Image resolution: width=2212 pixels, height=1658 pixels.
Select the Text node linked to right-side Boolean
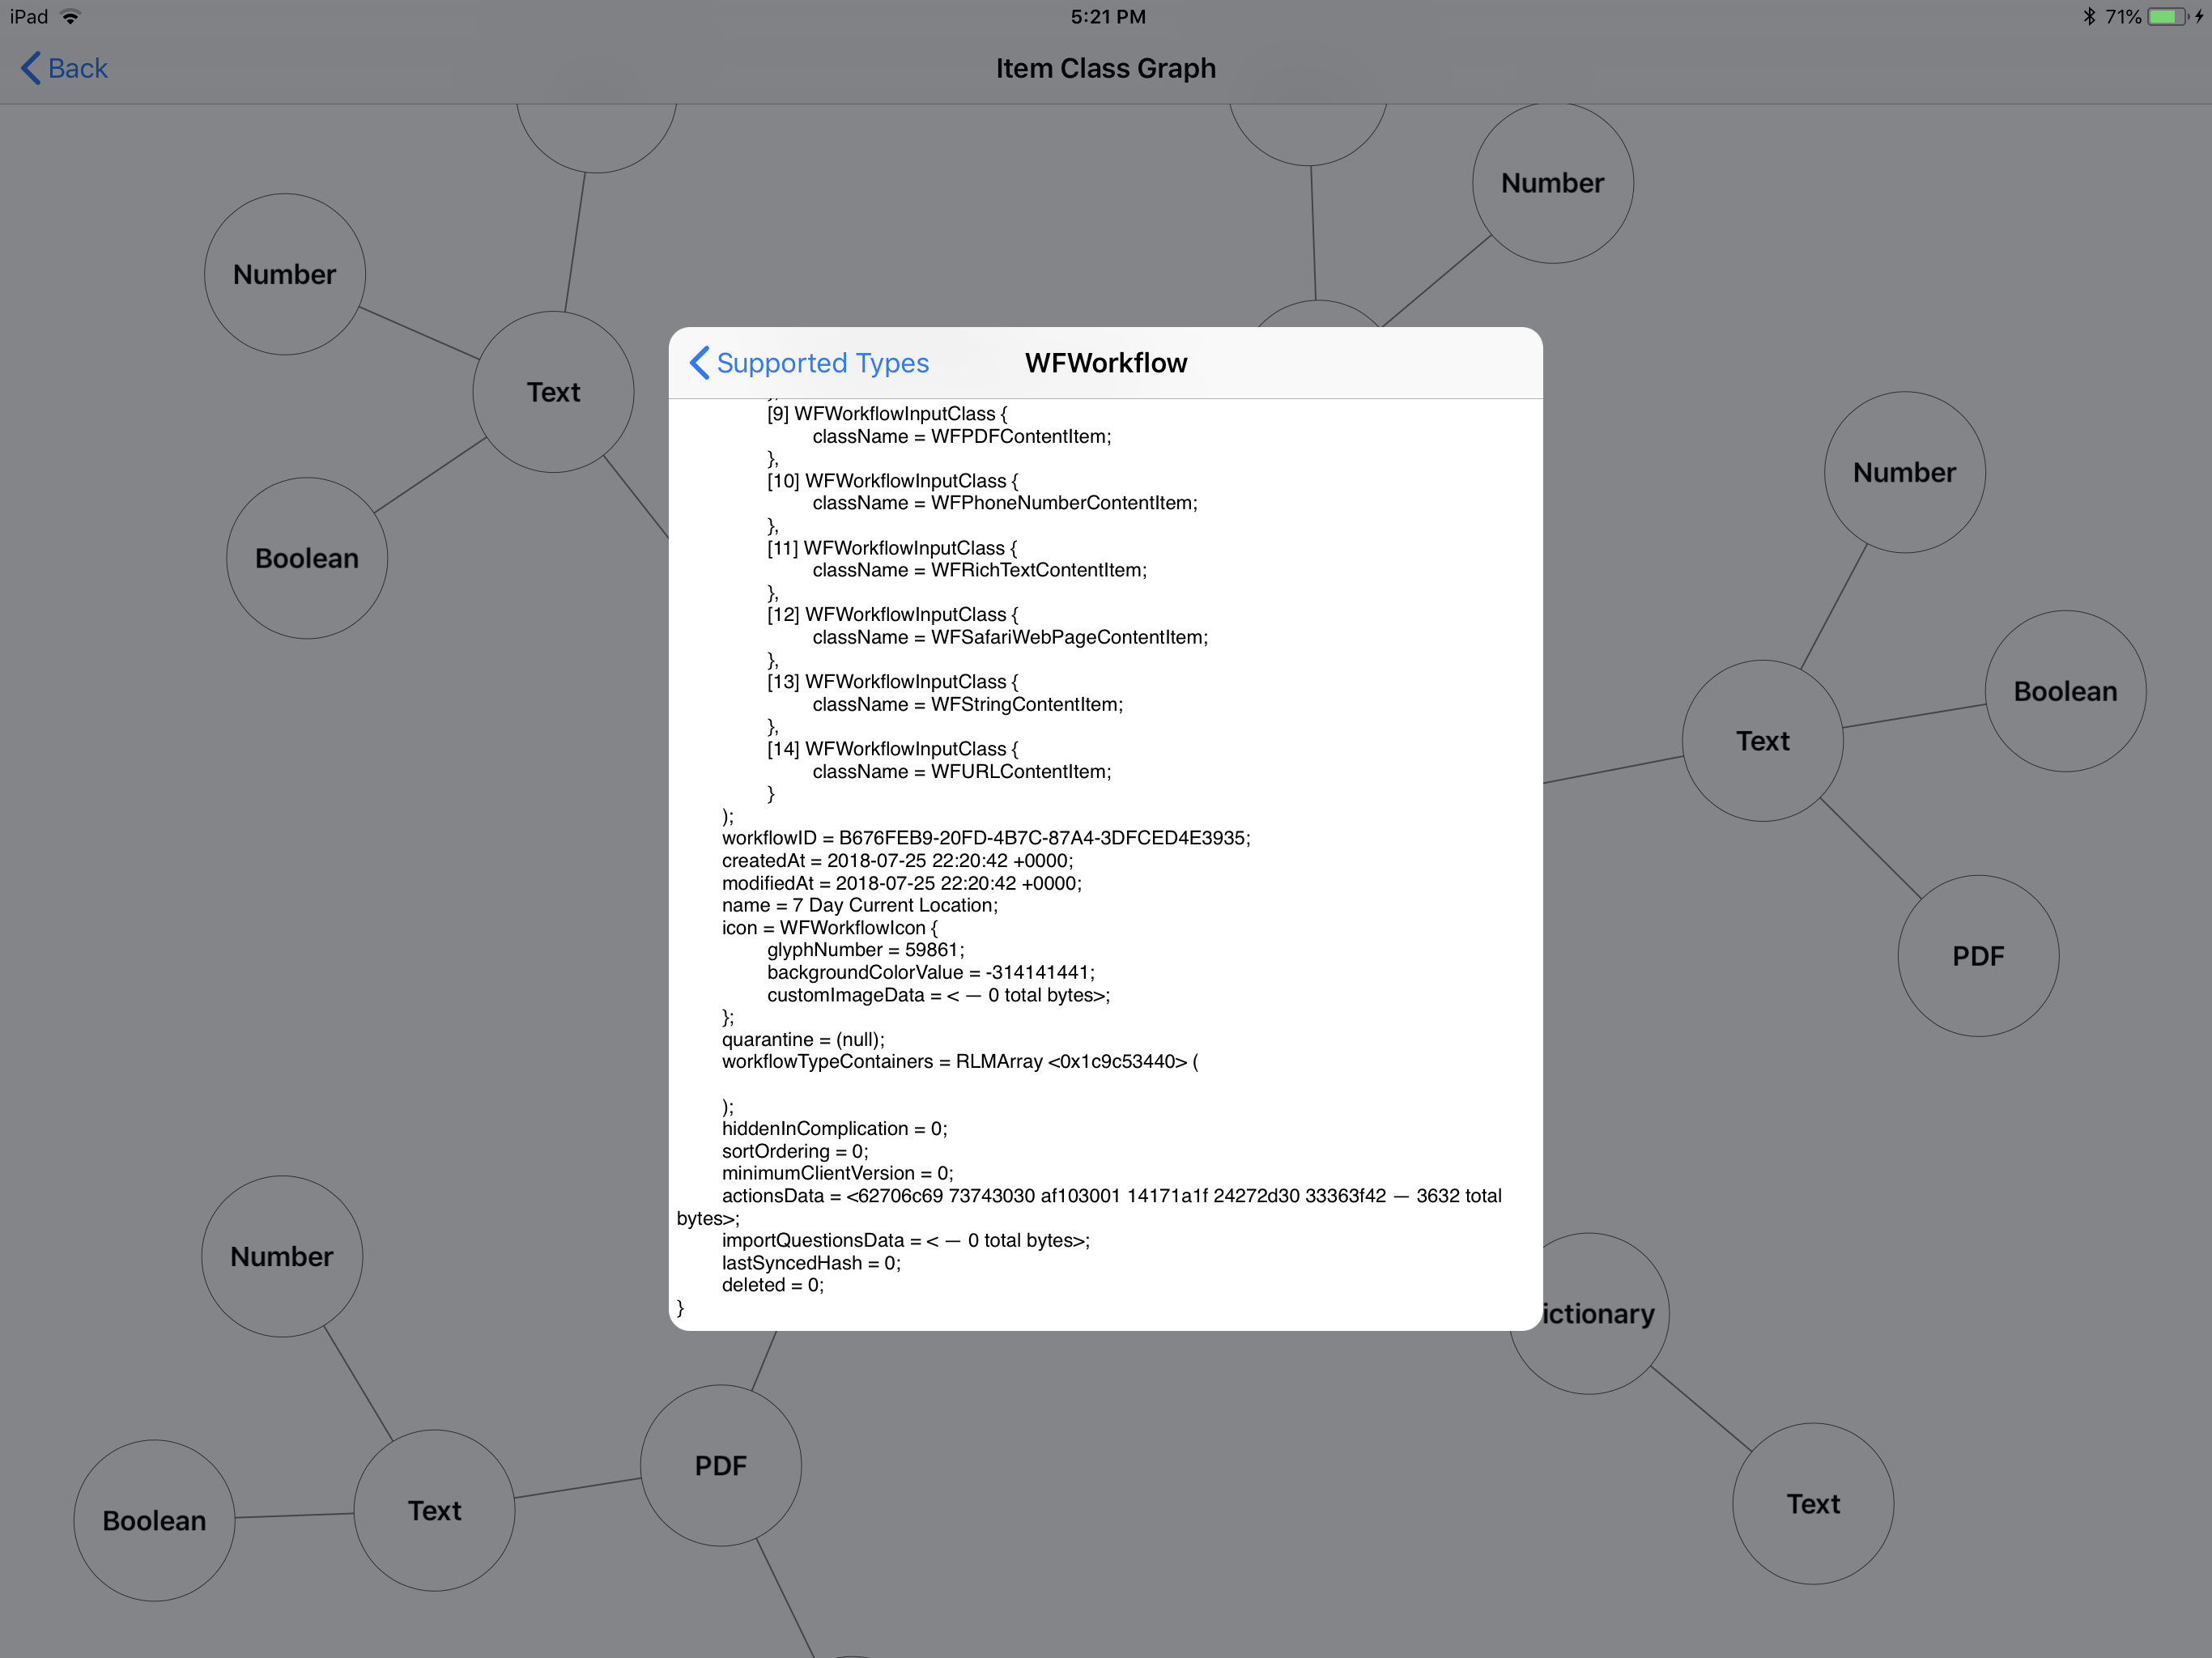tap(1763, 741)
